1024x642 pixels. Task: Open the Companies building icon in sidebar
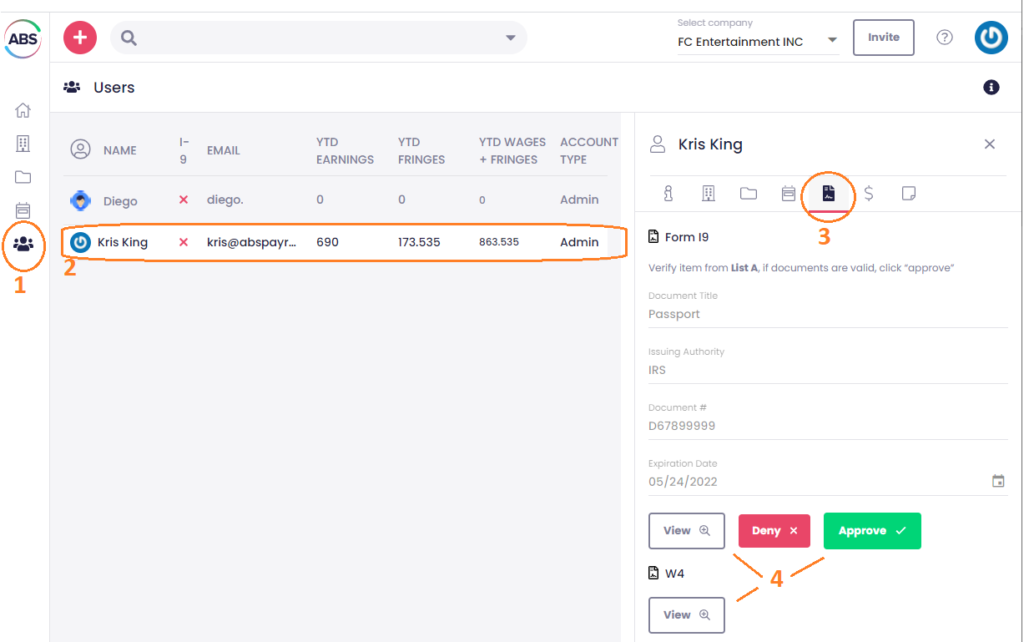click(x=23, y=144)
